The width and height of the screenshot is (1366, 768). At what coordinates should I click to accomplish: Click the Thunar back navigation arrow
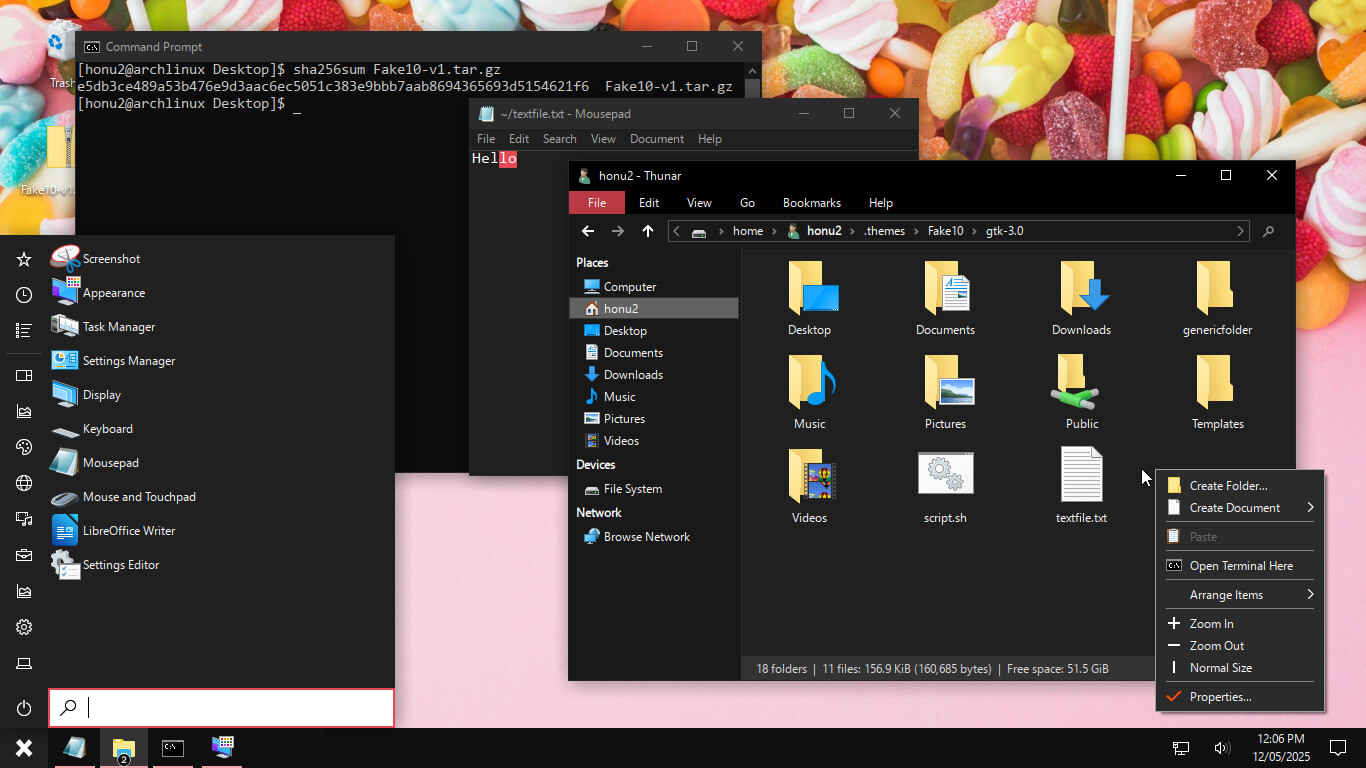coord(588,231)
